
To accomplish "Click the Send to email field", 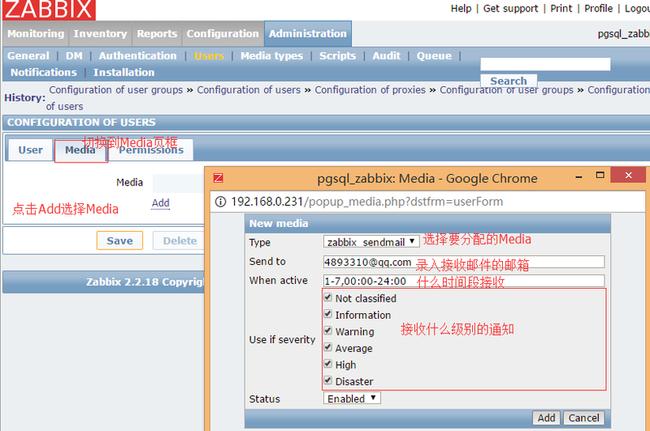I will [x=463, y=262].
